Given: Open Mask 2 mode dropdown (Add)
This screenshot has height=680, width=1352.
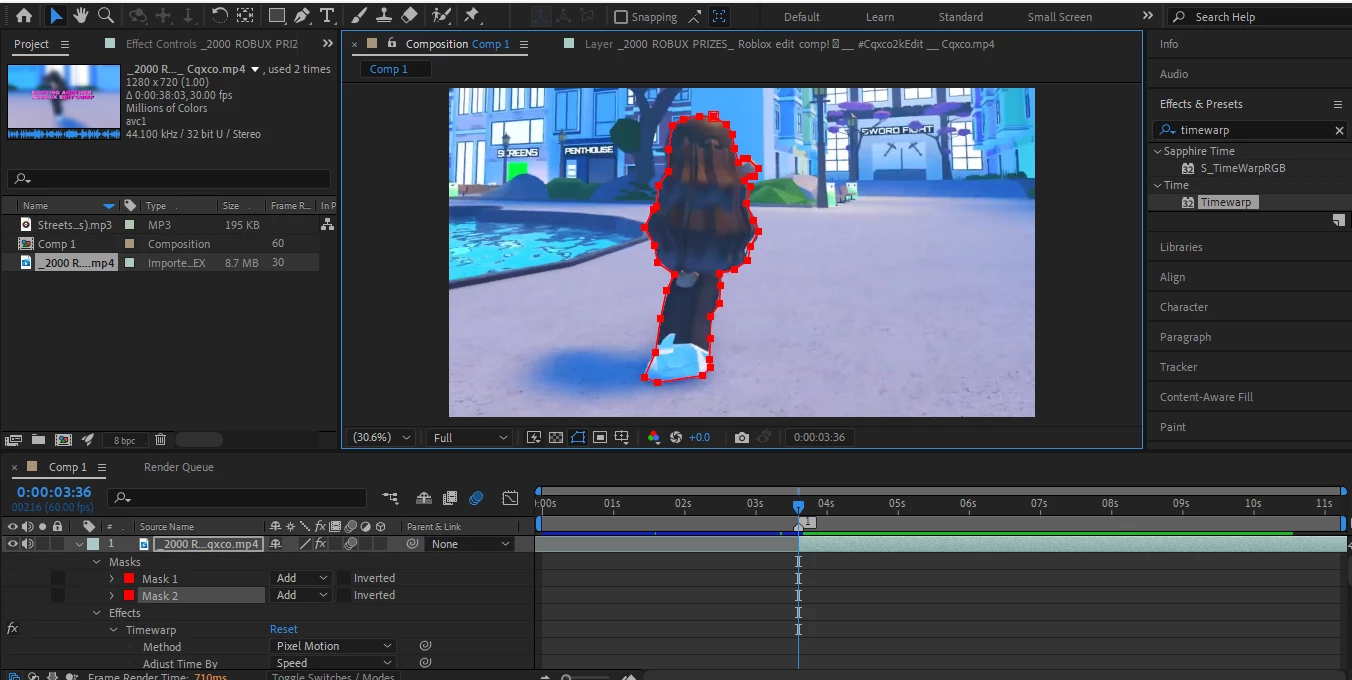Looking at the screenshot, I should [x=302, y=595].
